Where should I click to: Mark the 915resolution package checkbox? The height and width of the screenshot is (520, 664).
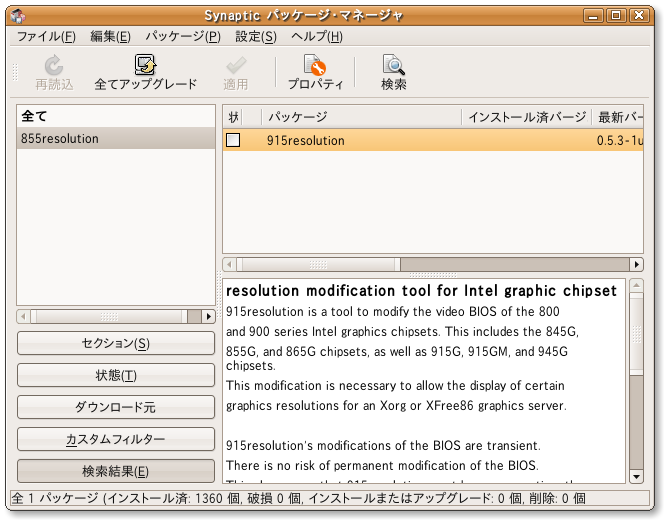[x=233, y=140]
